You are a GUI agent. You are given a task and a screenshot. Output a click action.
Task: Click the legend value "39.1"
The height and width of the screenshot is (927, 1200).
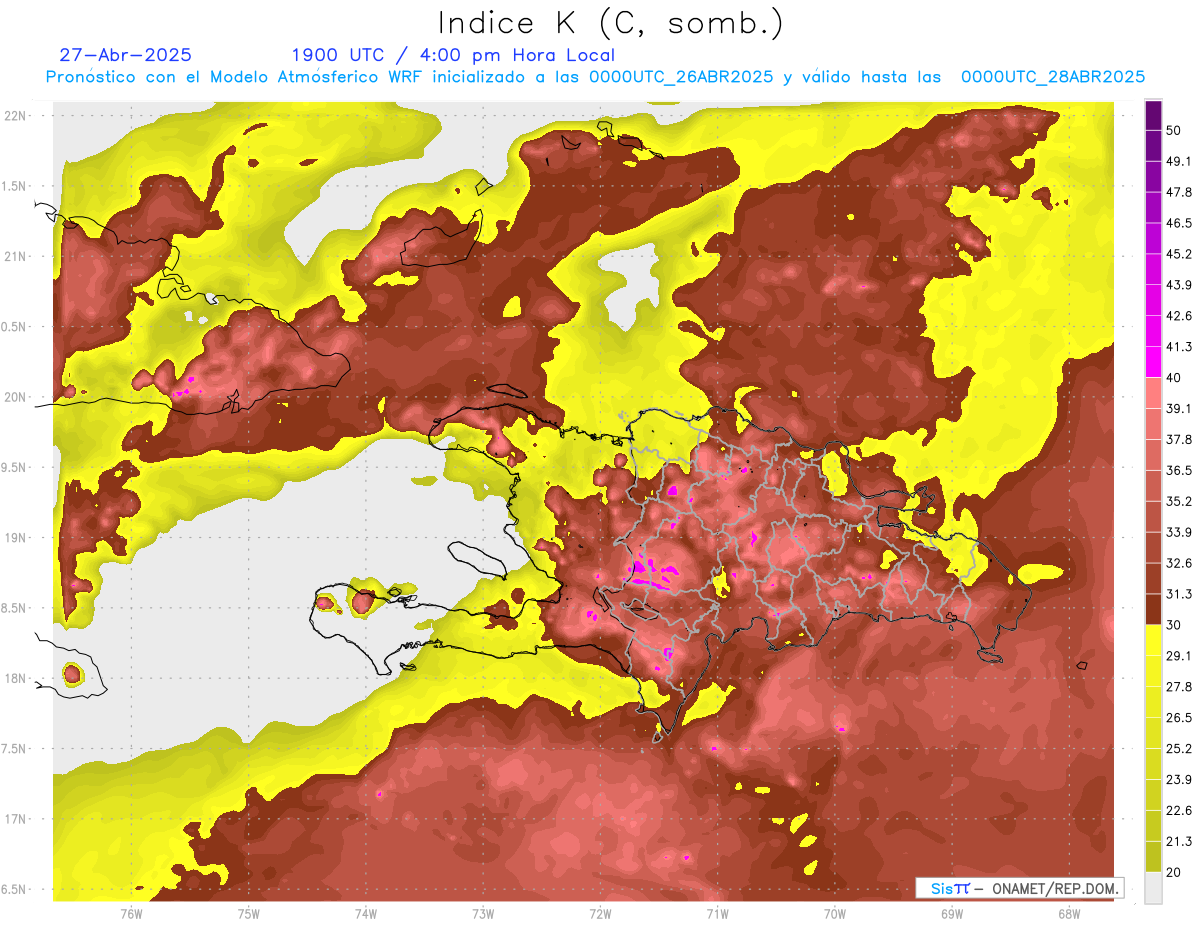coord(1179,408)
